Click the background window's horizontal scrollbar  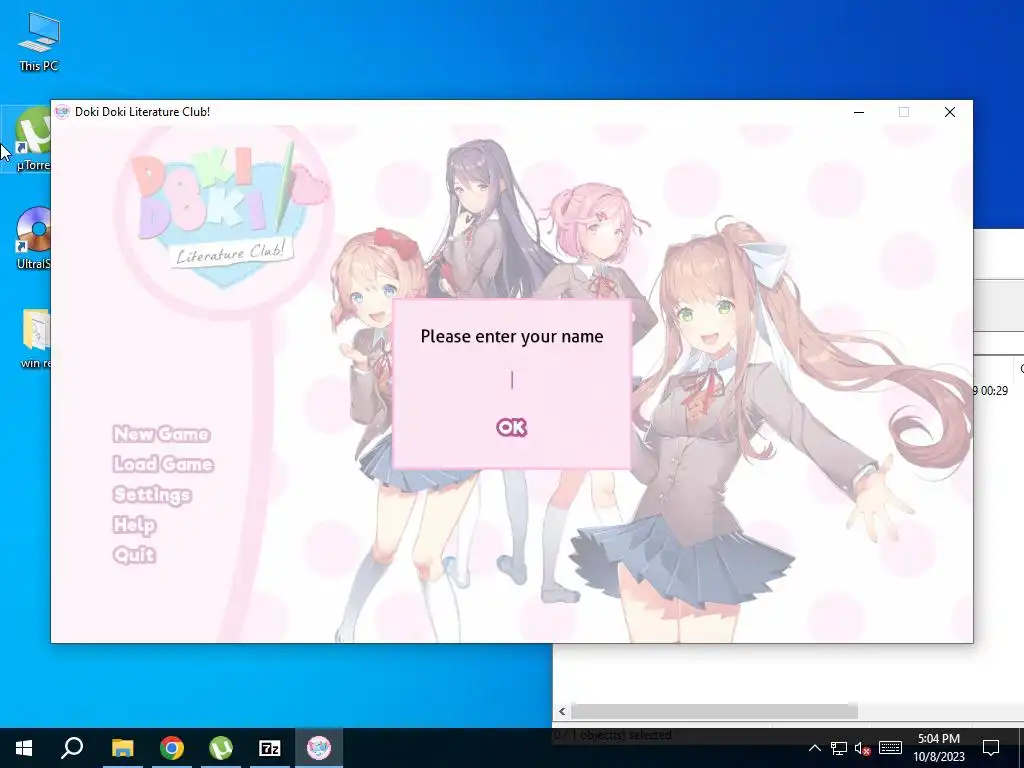(714, 711)
